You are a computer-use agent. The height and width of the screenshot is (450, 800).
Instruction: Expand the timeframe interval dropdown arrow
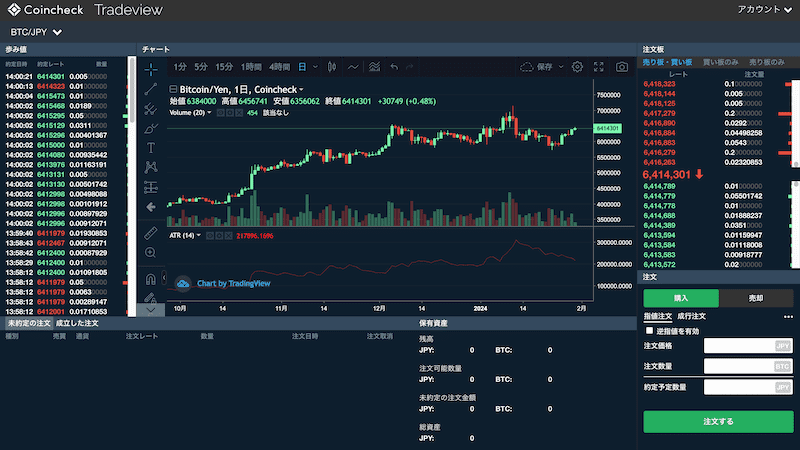(x=315, y=67)
